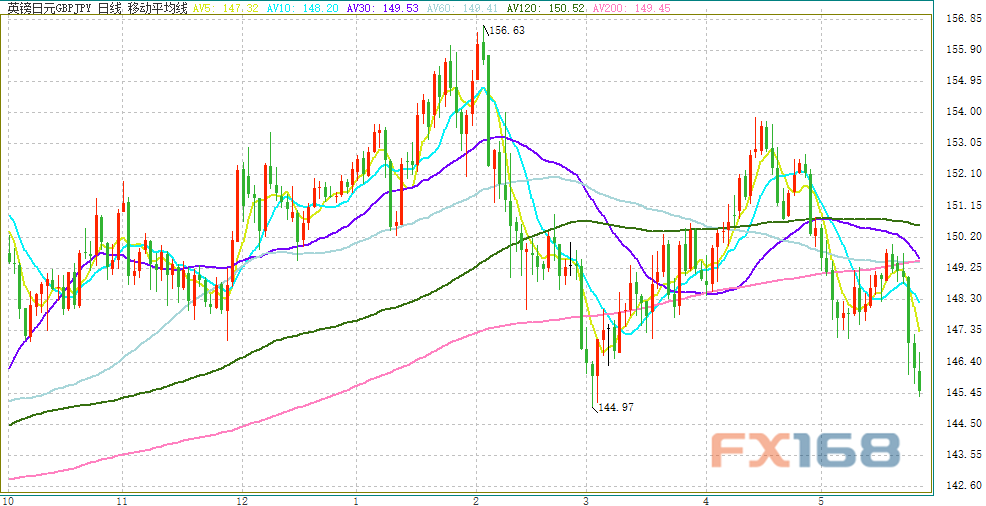Select month 11 on the time axis

click(122, 498)
